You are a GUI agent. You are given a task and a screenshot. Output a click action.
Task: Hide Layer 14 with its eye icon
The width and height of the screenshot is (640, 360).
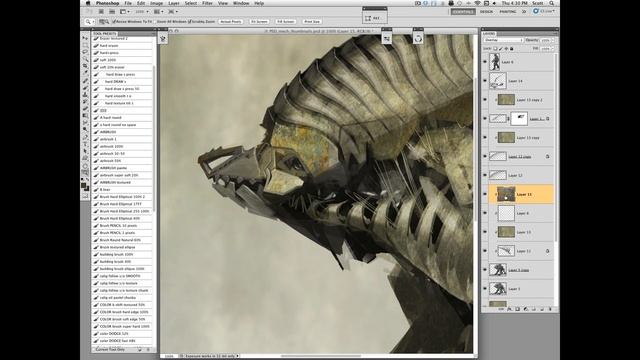[485, 81]
